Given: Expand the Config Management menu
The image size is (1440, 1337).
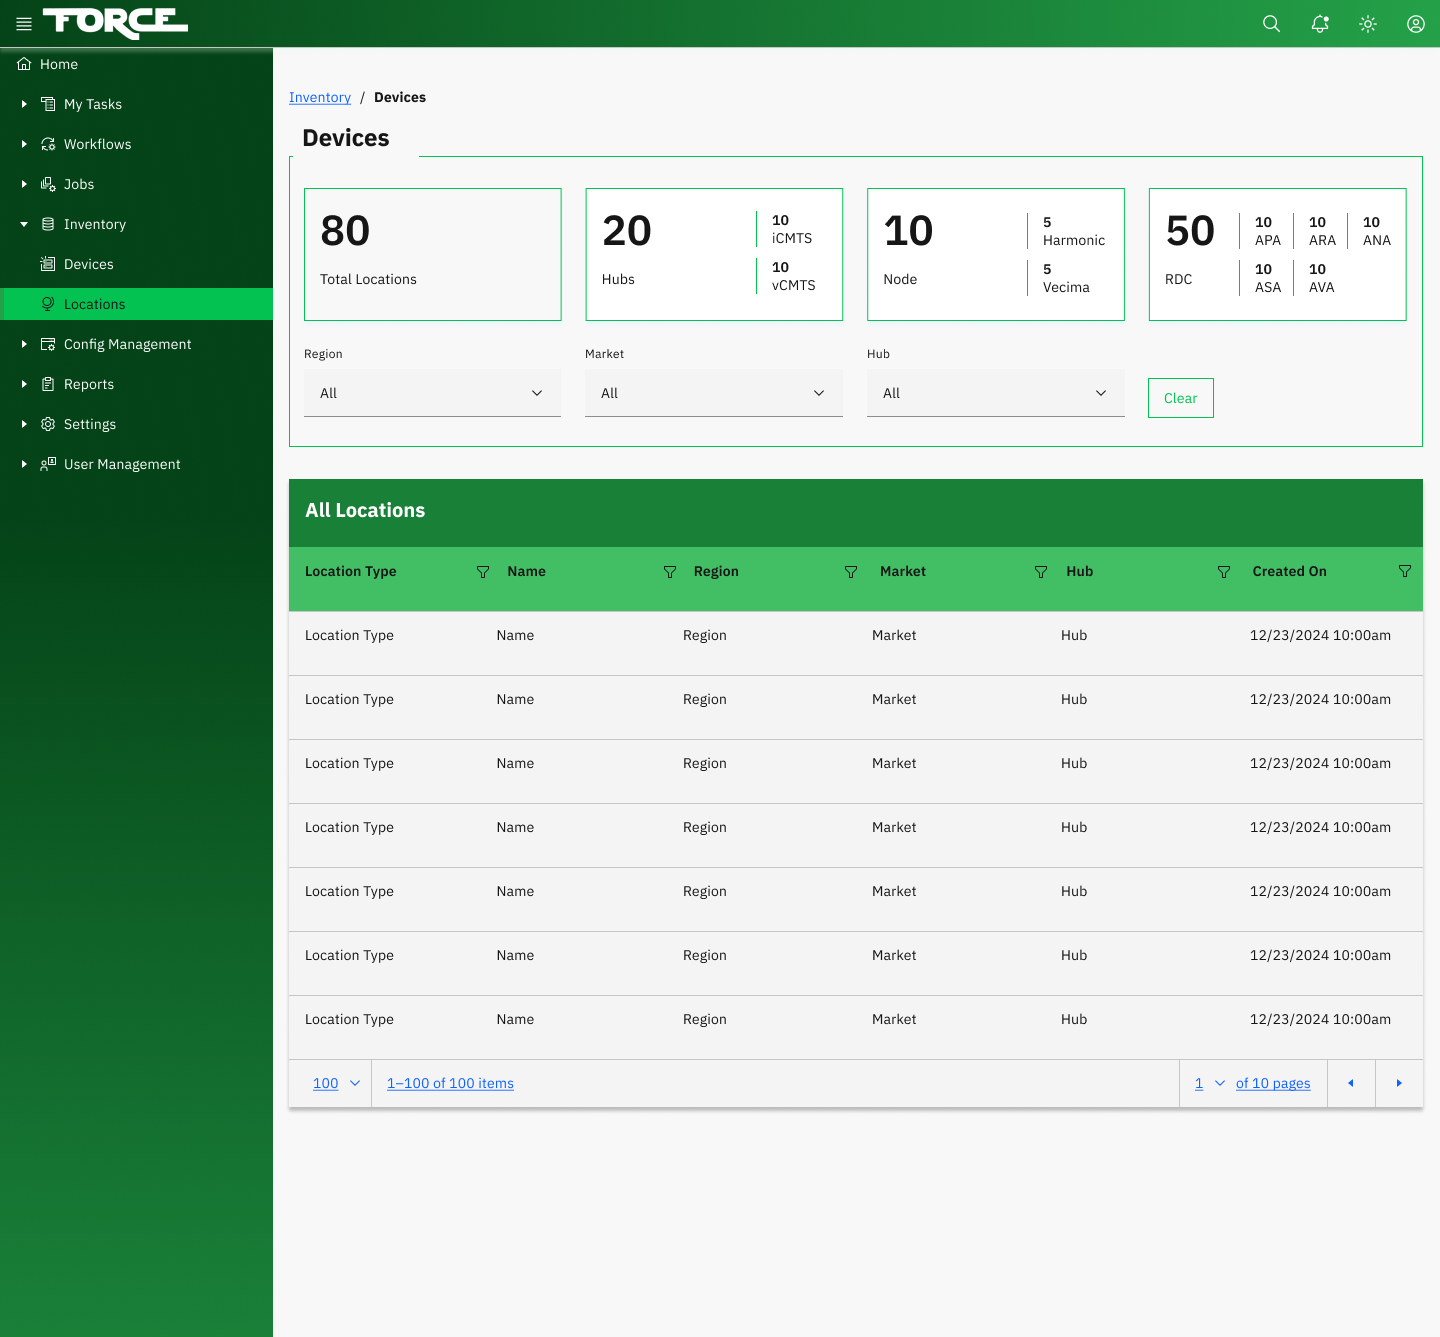Looking at the screenshot, I should [x=24, y=344].
